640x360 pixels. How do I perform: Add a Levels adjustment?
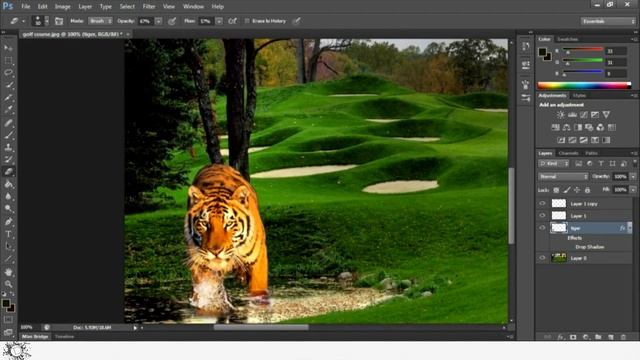point(572,115)
